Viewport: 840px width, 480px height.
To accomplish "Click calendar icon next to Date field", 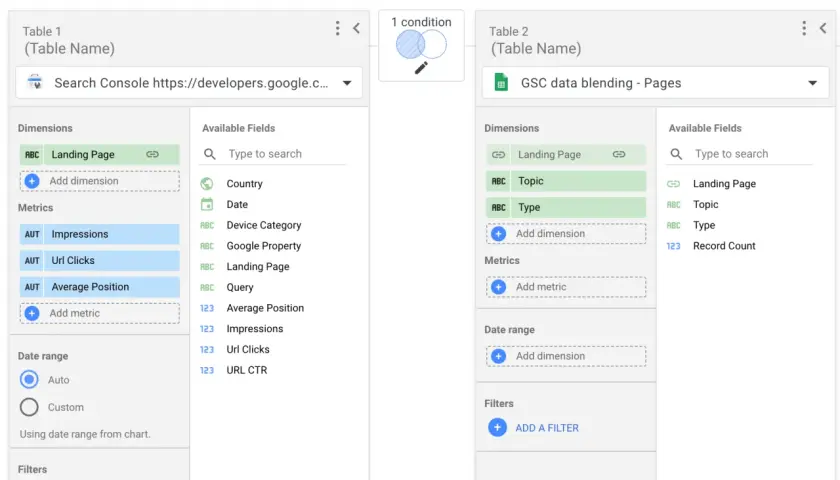I will point(207,205).
